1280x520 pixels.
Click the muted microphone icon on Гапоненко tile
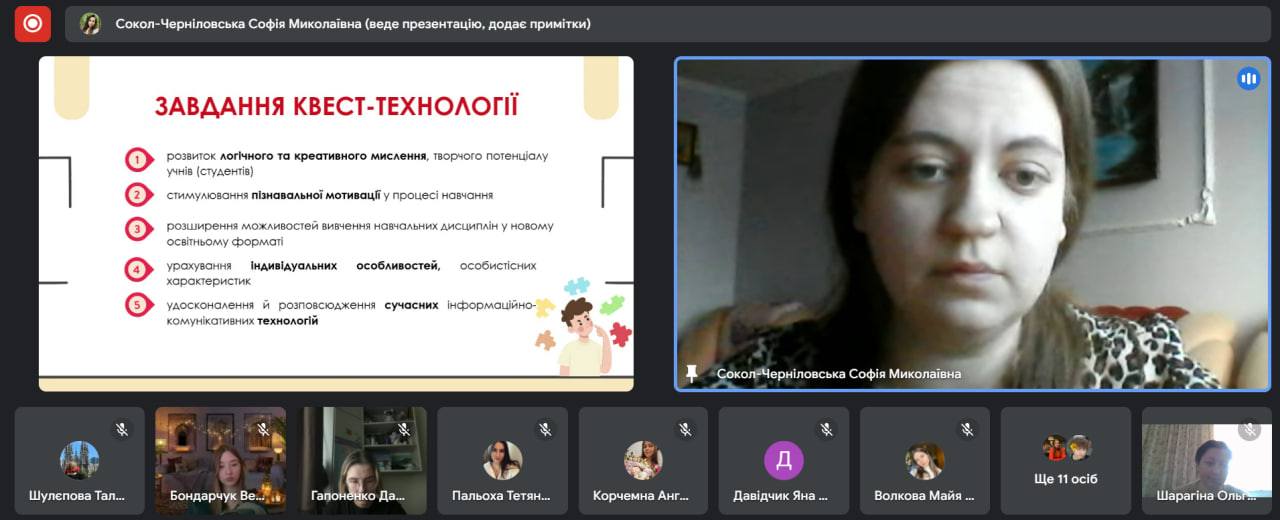coord(404,429)
